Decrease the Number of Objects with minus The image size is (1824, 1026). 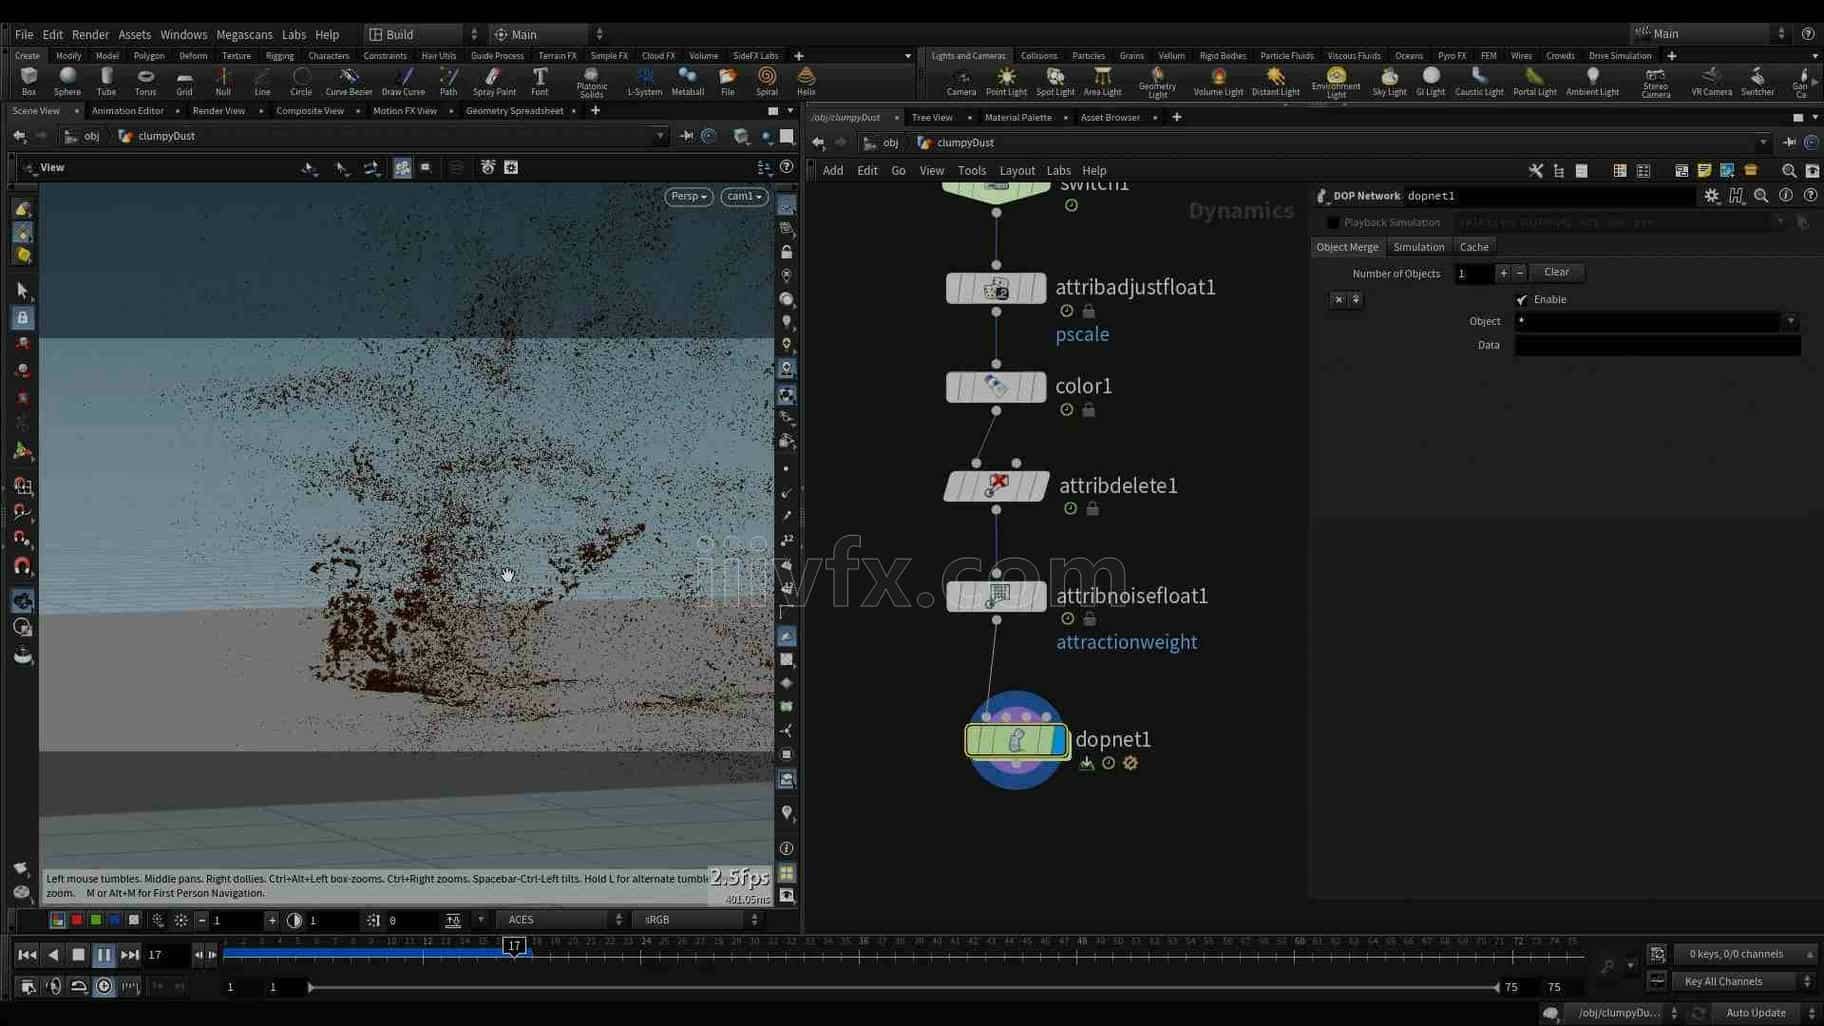(1520, 273)
